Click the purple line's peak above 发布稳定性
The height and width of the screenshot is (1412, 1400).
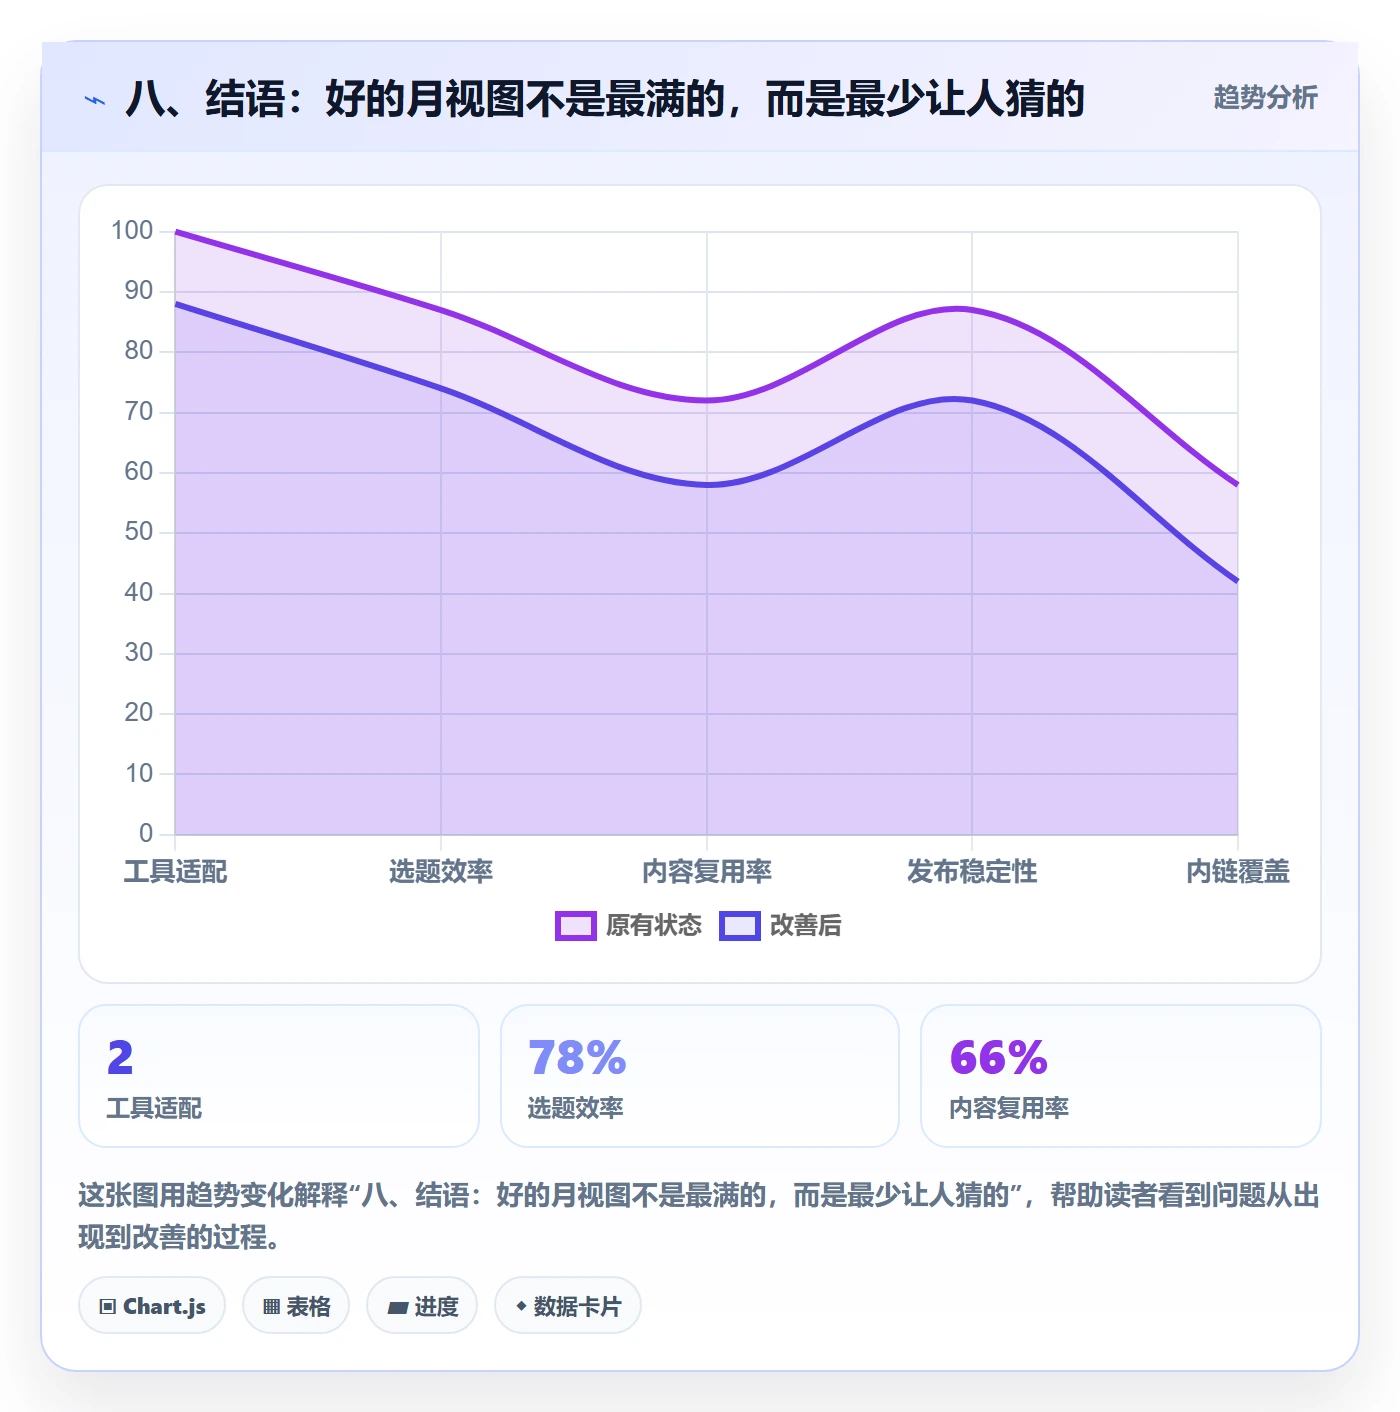coord(960,308)
